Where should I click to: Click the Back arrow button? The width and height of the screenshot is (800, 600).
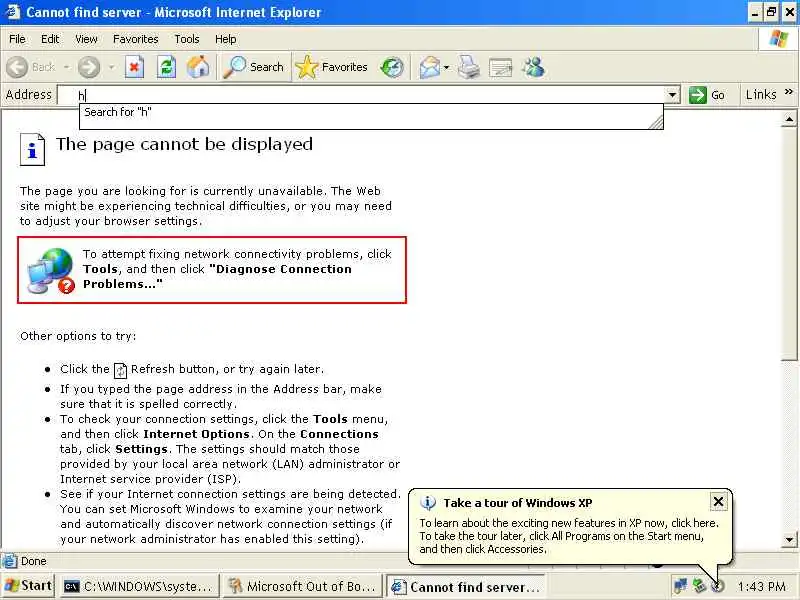[x=17, y=67]
